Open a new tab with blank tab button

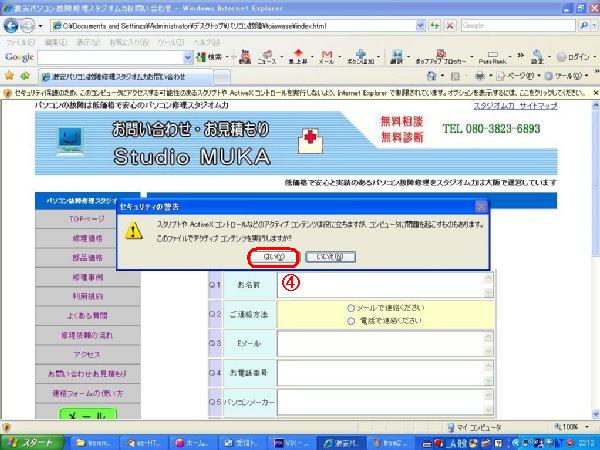[x=222, y=77]
